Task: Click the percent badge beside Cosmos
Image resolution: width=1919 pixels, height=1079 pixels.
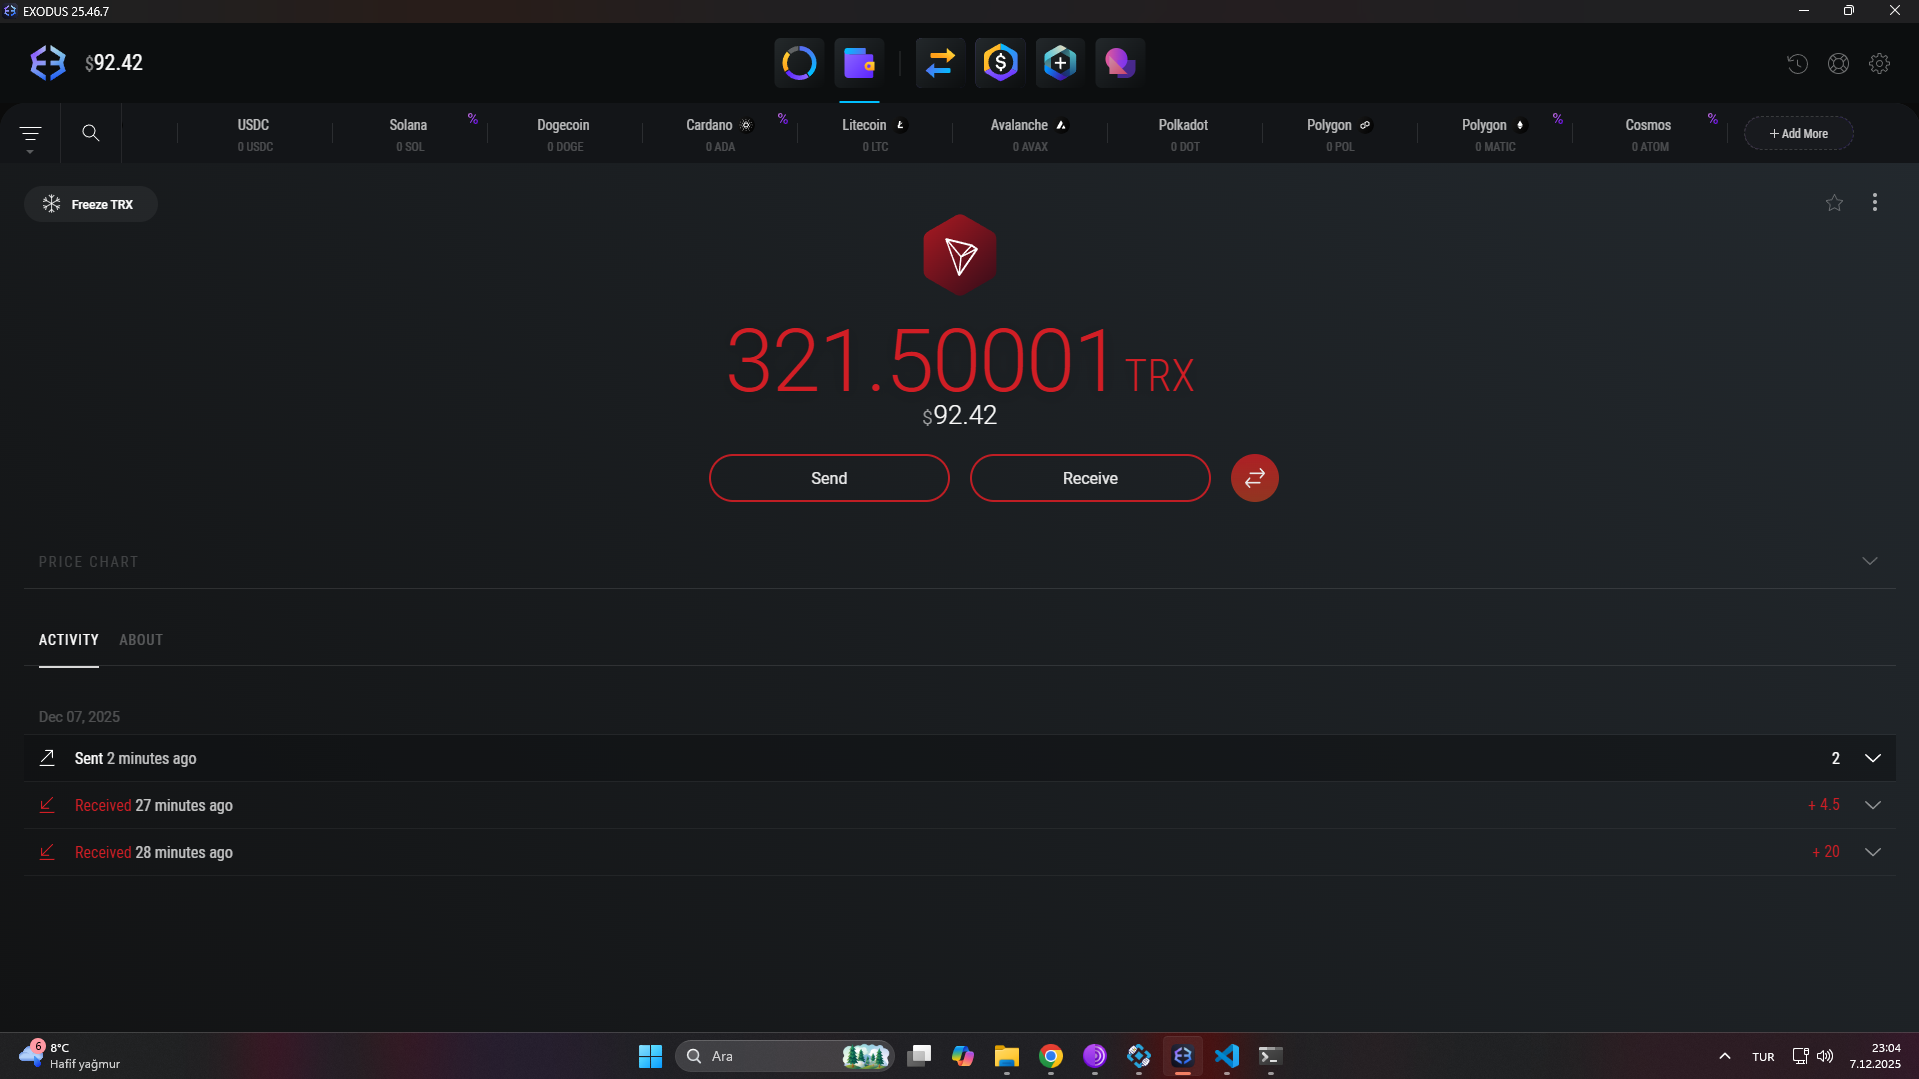Action: [1713, 119]
